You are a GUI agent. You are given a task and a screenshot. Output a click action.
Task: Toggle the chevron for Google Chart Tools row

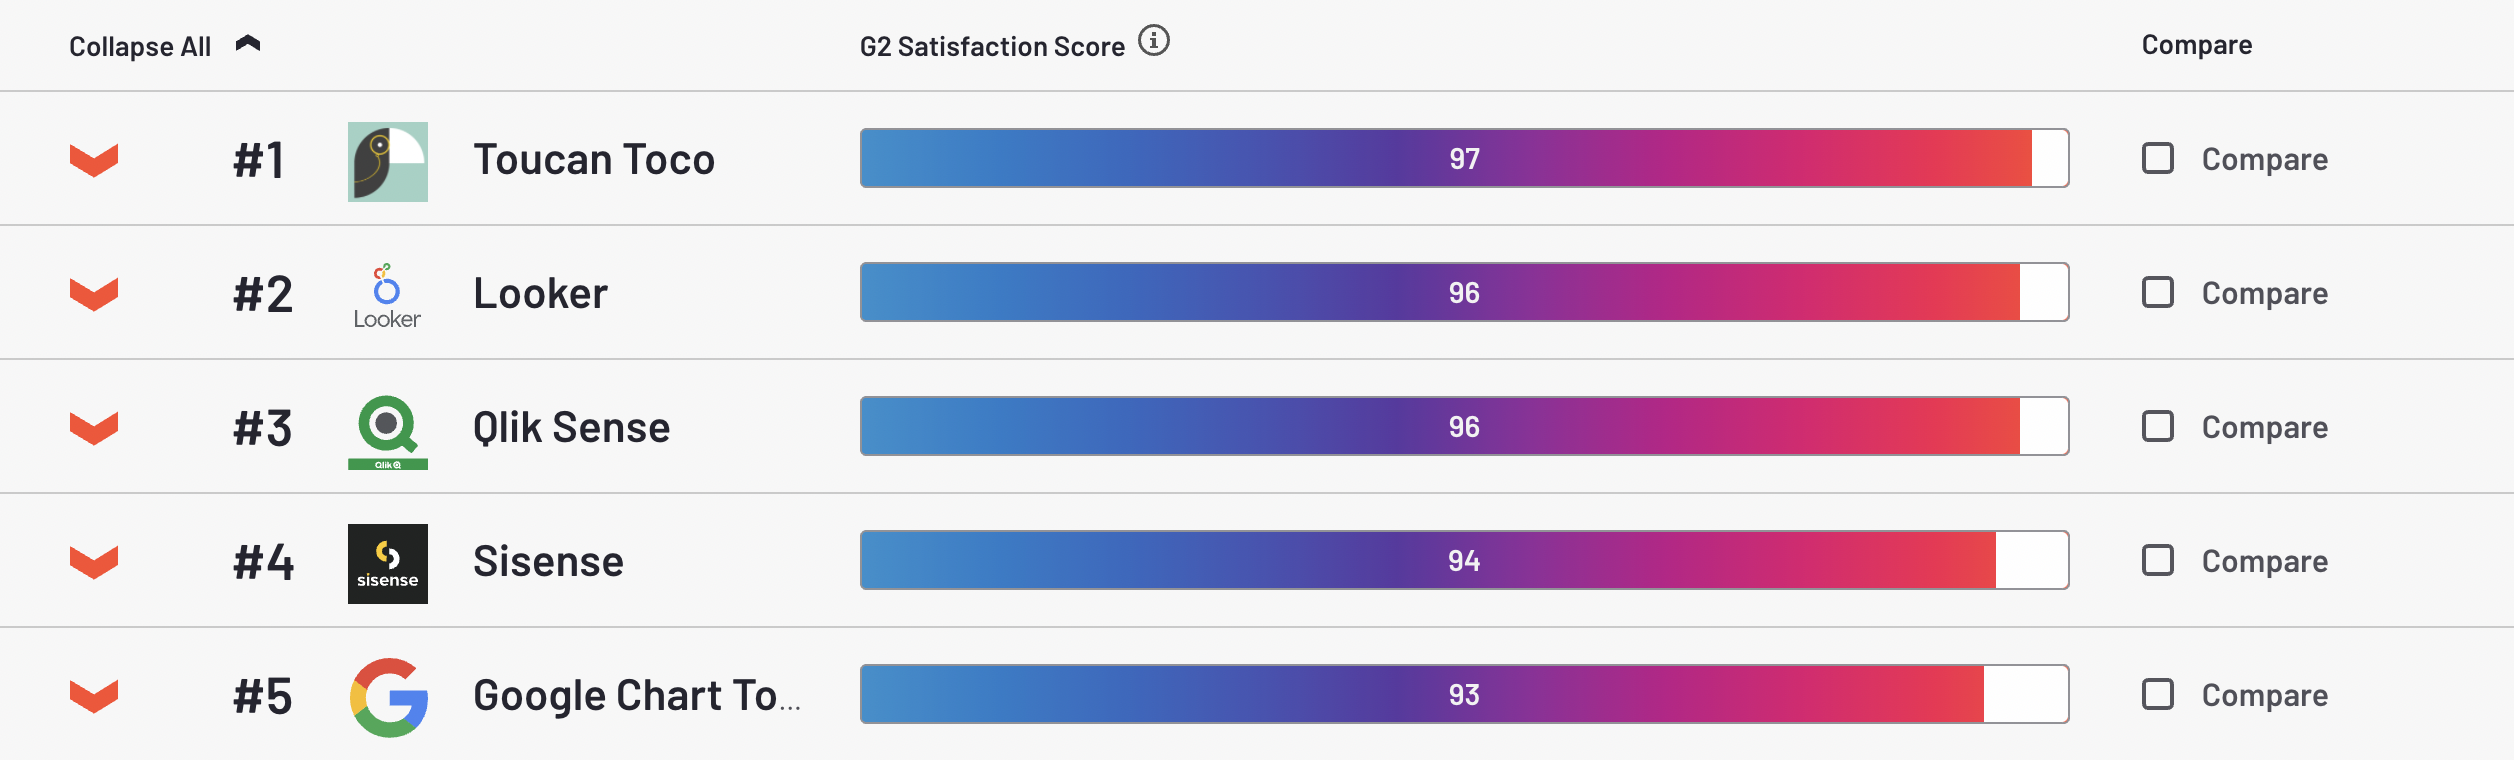click(94, 696)
